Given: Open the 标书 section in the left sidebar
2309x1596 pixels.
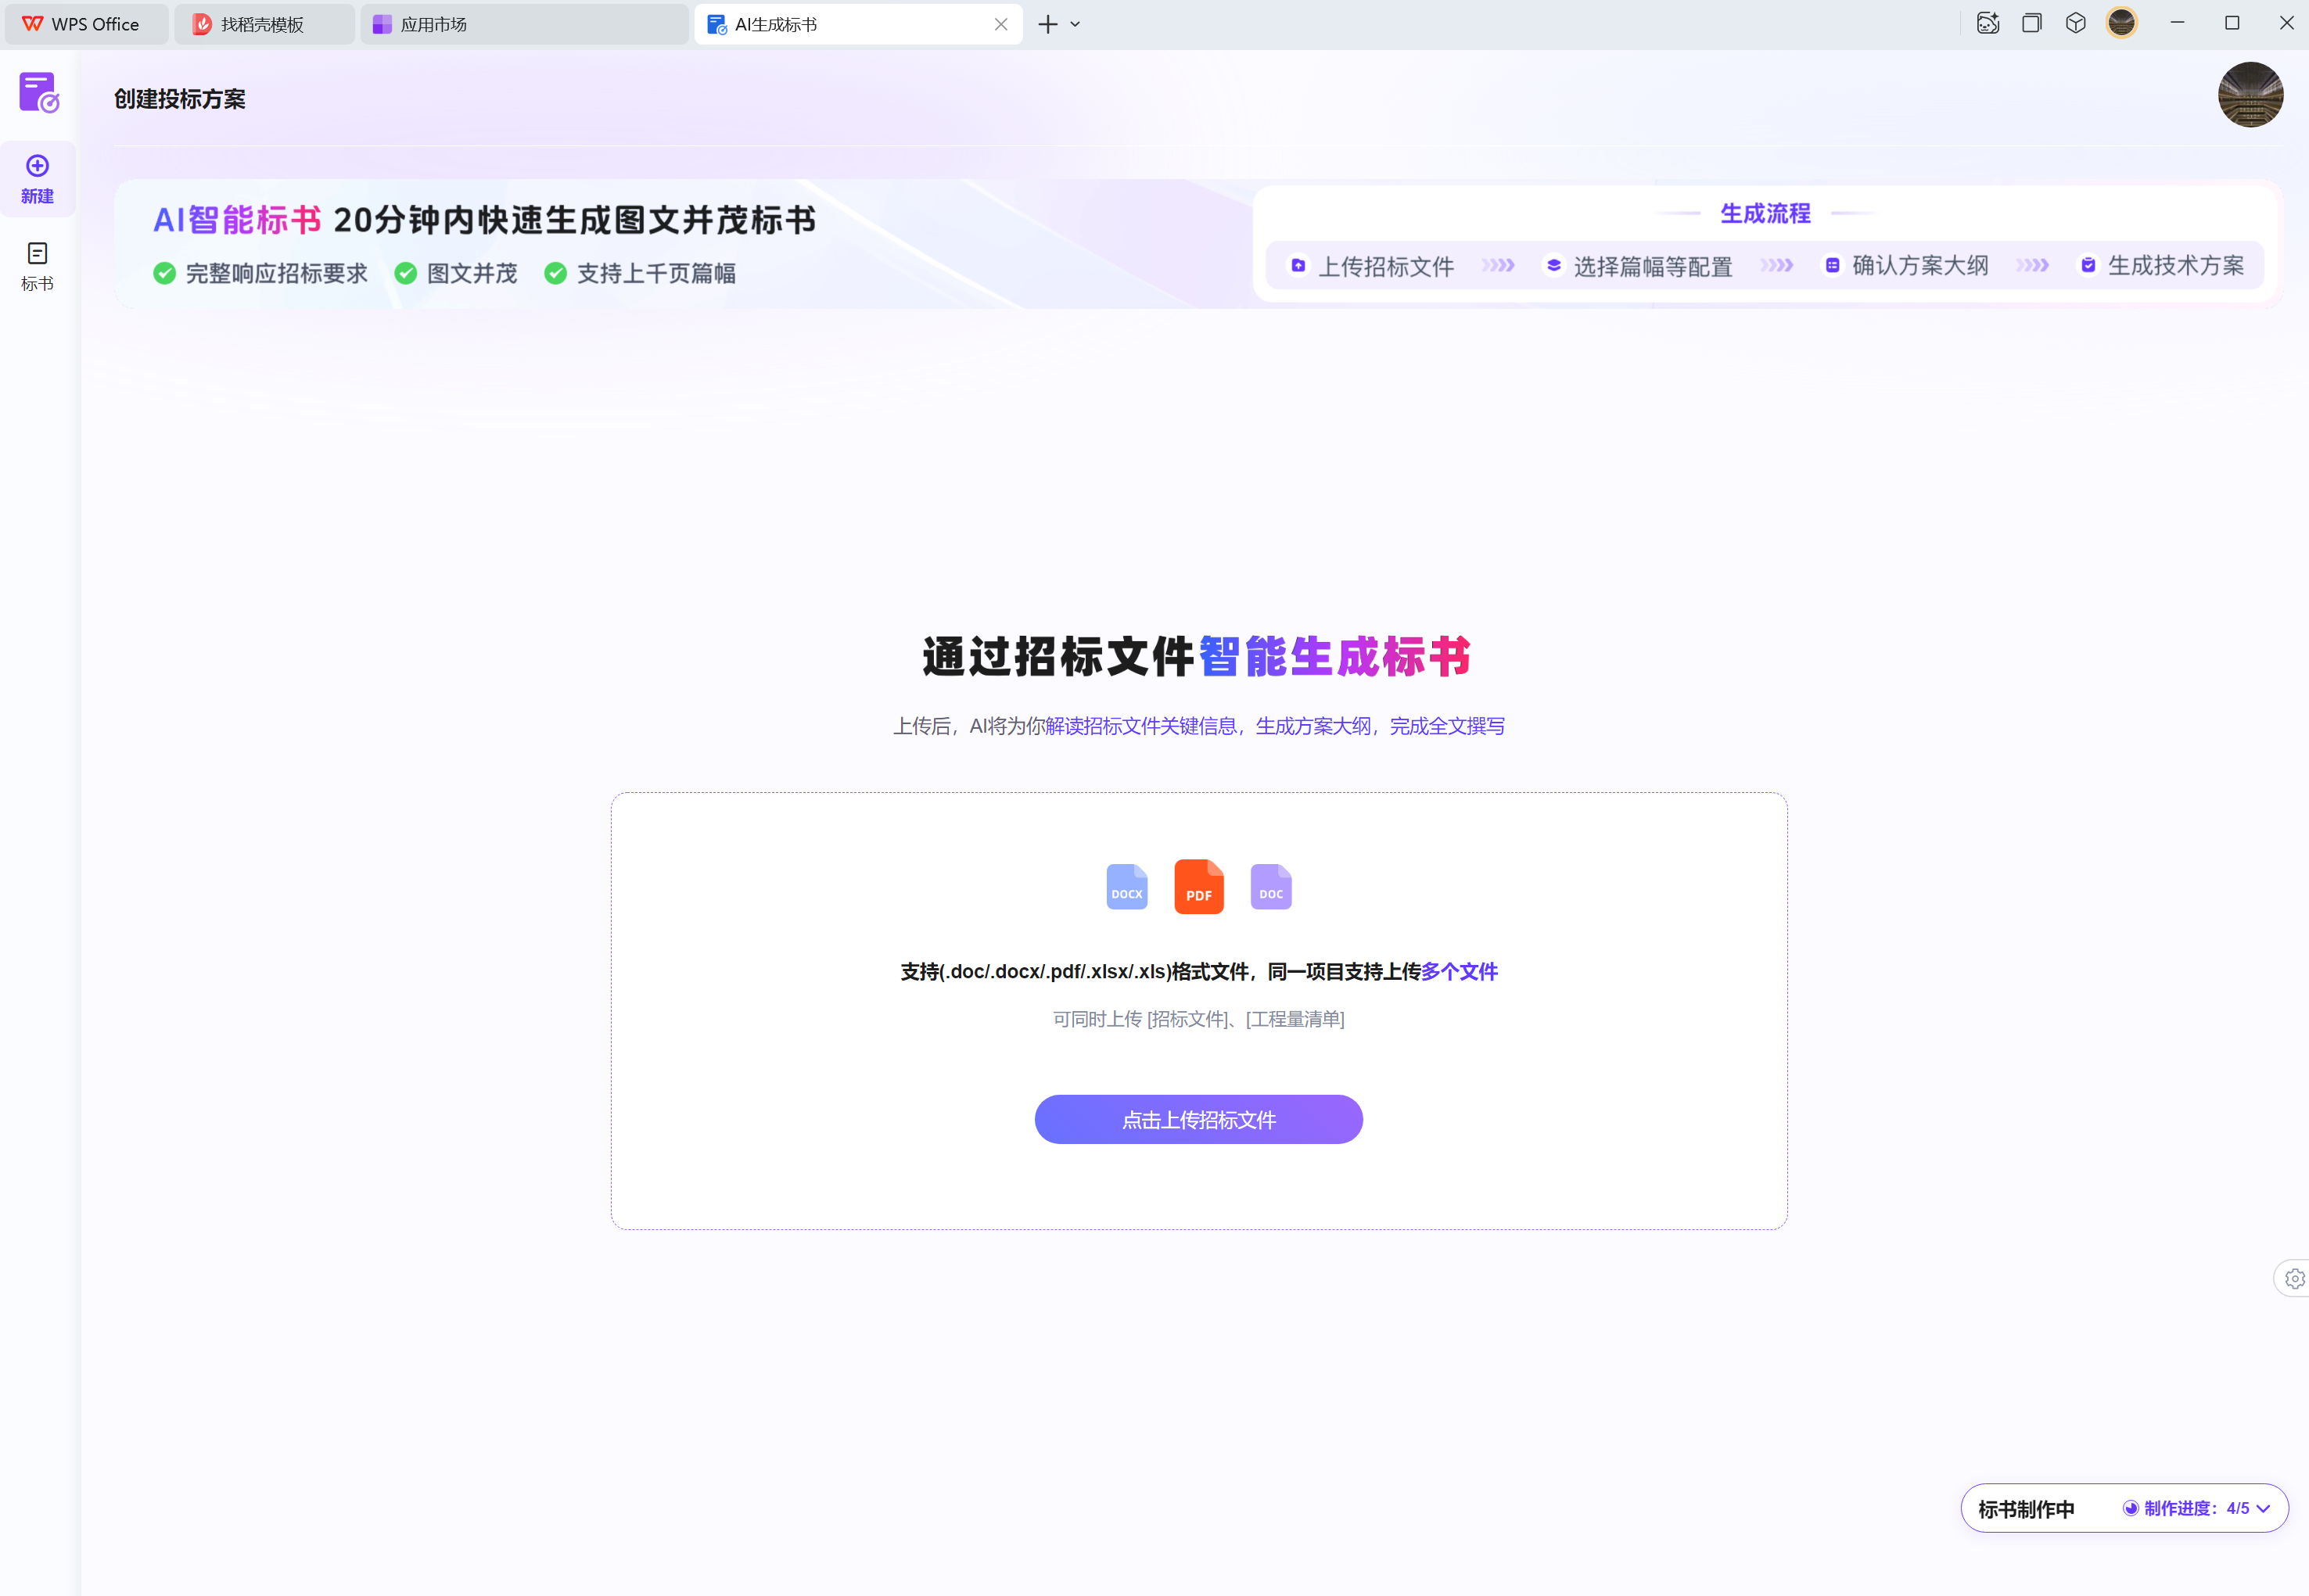Looking at the screenshot, I should pyautogui.click(x=38, y=263).
